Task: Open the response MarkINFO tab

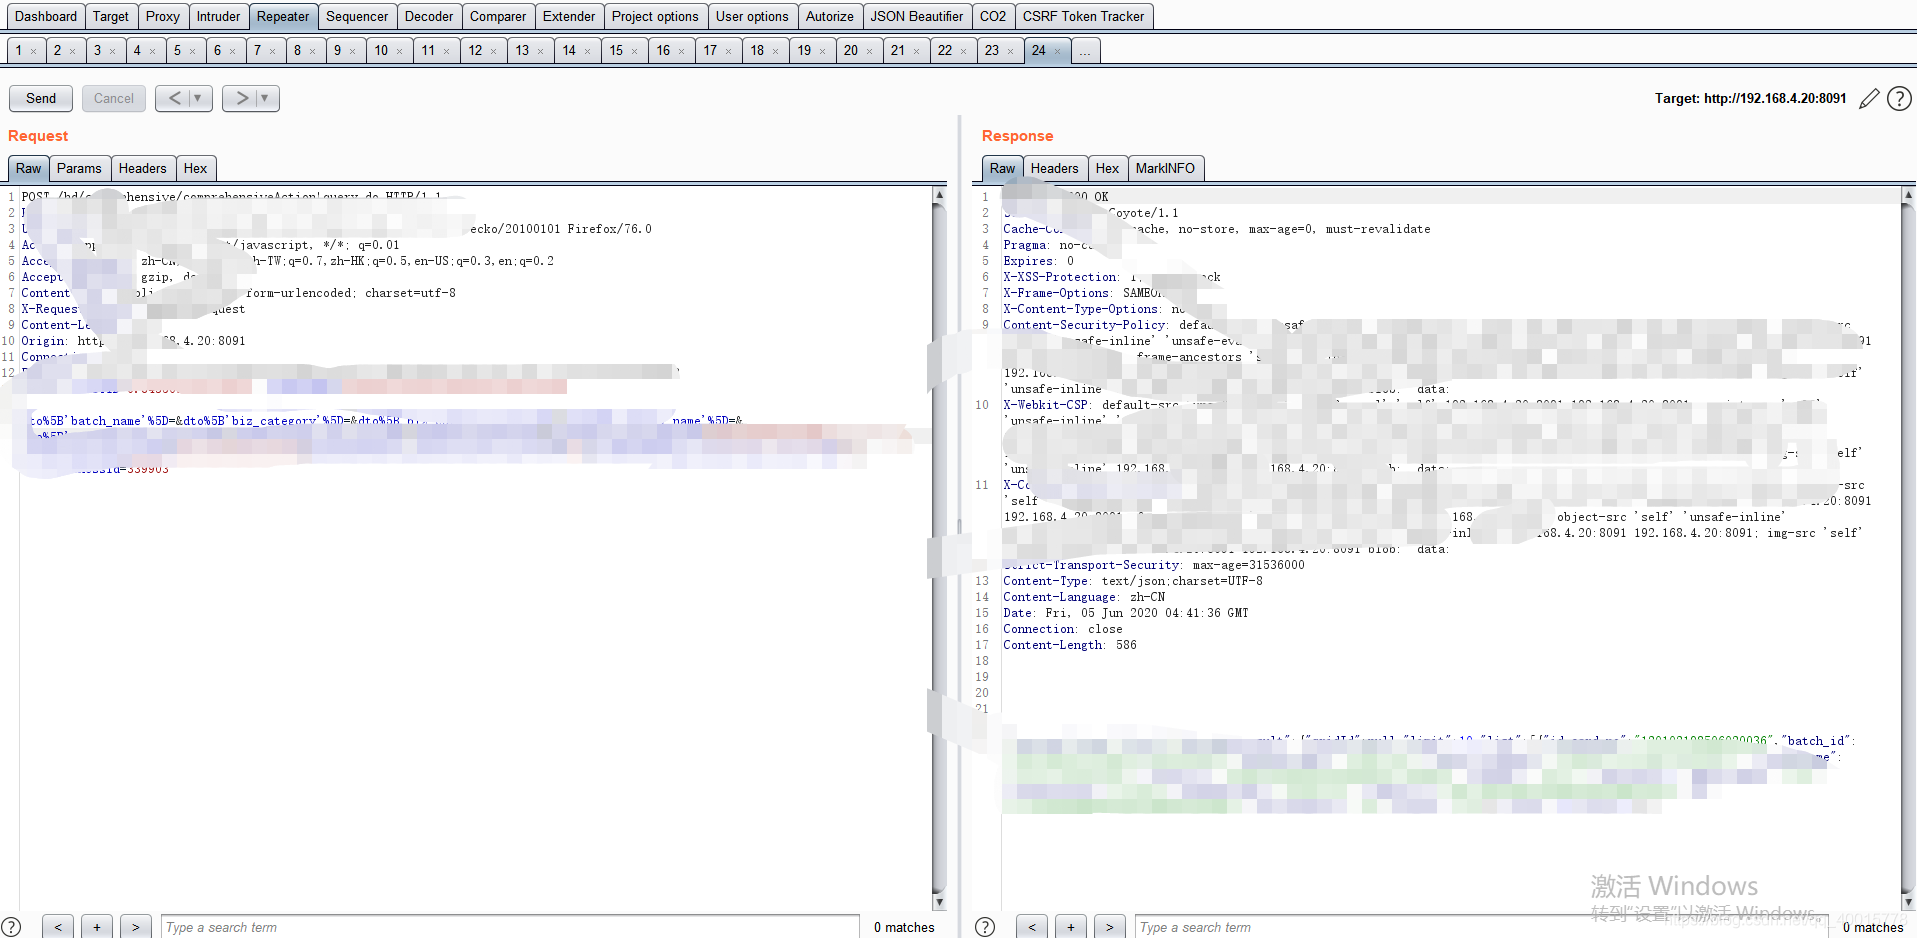Action: click(1165, 168)
